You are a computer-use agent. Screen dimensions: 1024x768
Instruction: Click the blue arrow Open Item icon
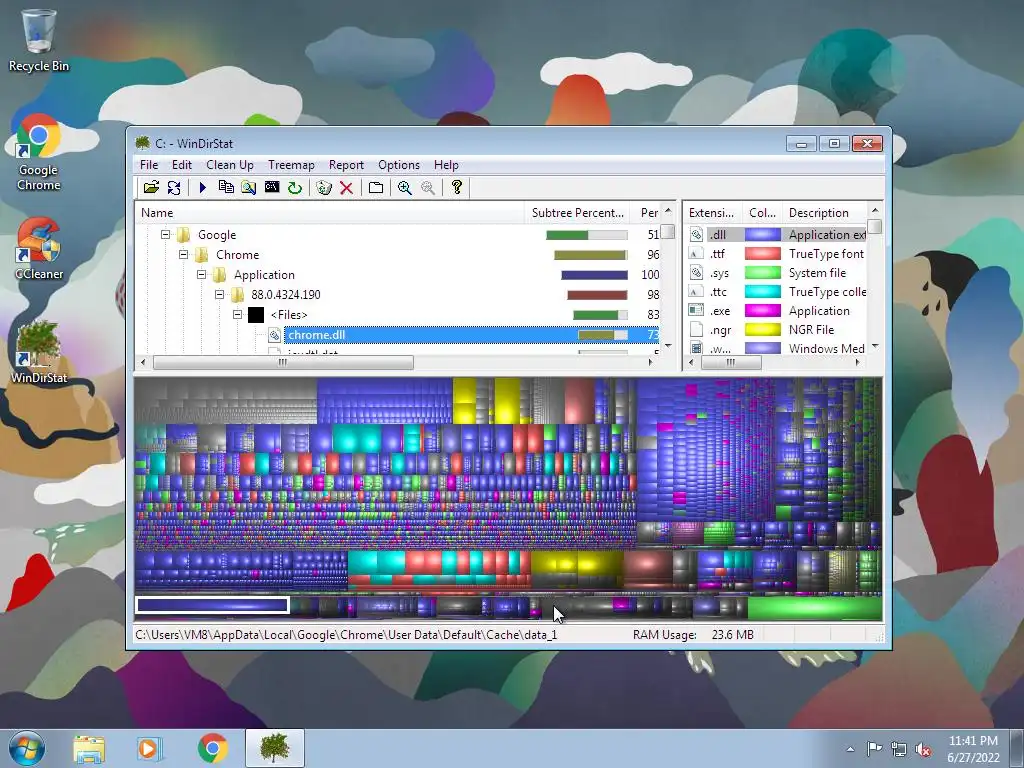(x=202, y=188)
